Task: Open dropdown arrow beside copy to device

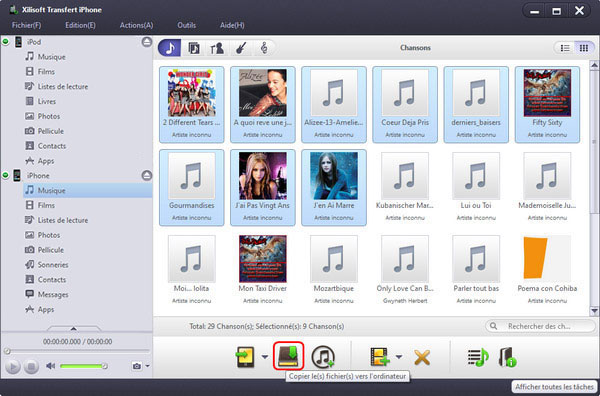Action: 265,357
